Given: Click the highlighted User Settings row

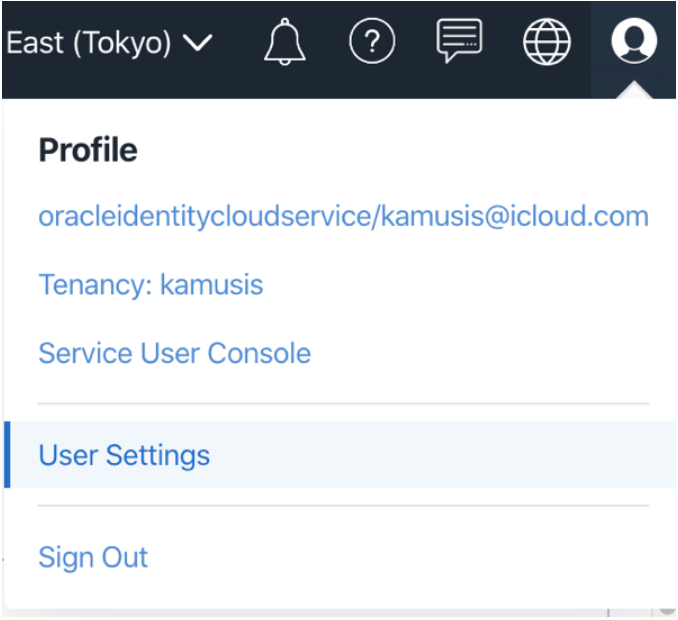Looking at the screenshot, I should click(340, 455).
